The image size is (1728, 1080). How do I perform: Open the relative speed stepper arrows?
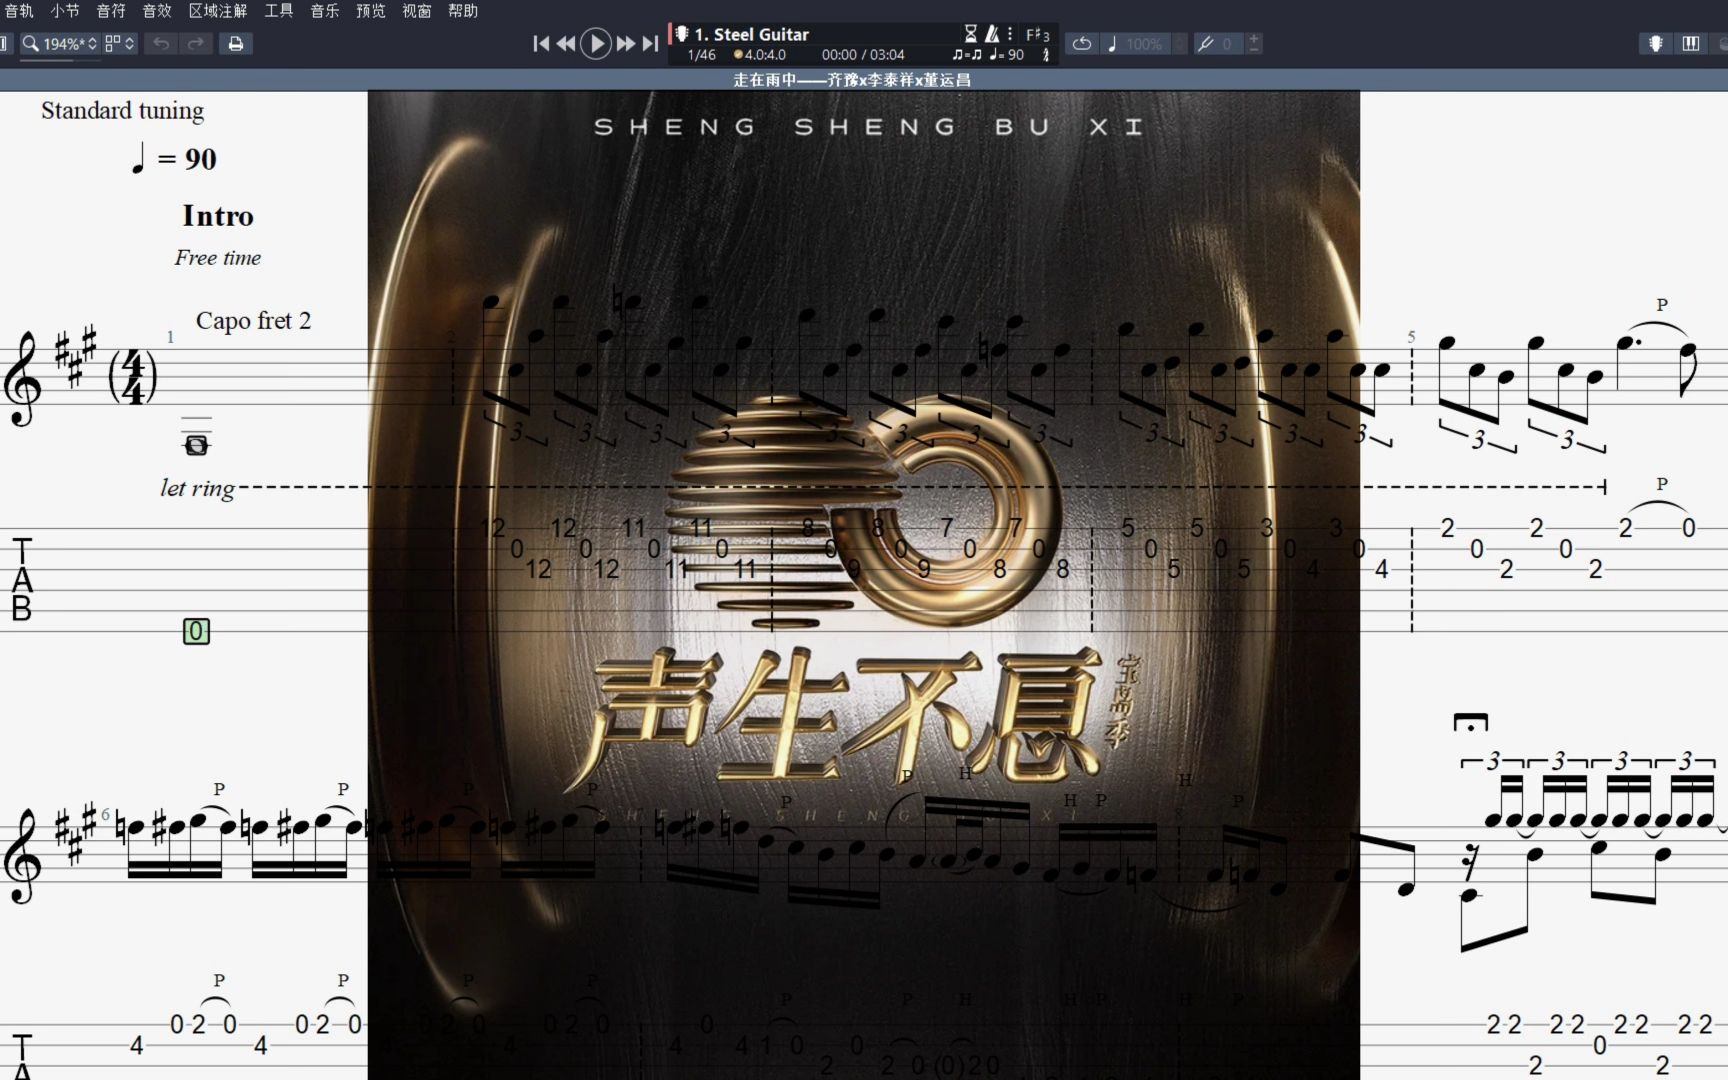1180,44
